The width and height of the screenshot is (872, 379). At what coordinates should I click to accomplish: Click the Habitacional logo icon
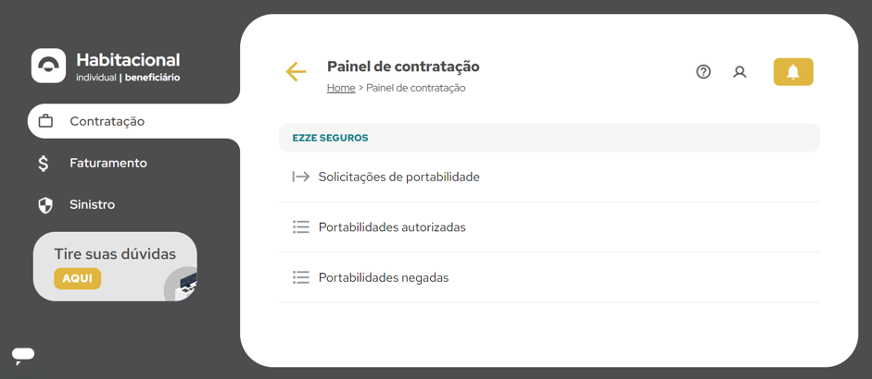(x=48, y=66)
